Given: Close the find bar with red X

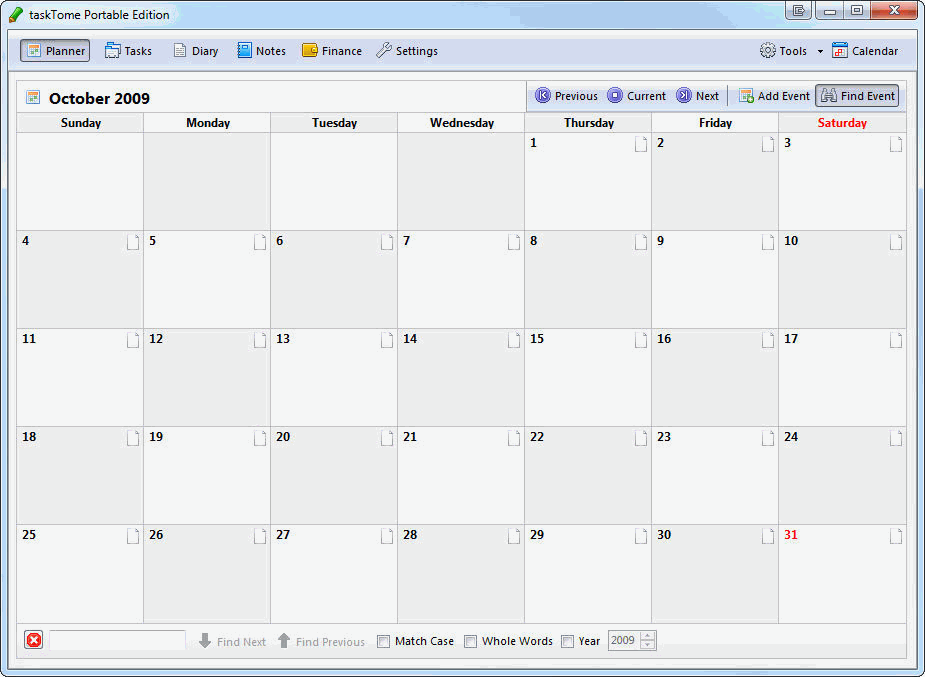Looking at the screenshot, I should 34,640.
